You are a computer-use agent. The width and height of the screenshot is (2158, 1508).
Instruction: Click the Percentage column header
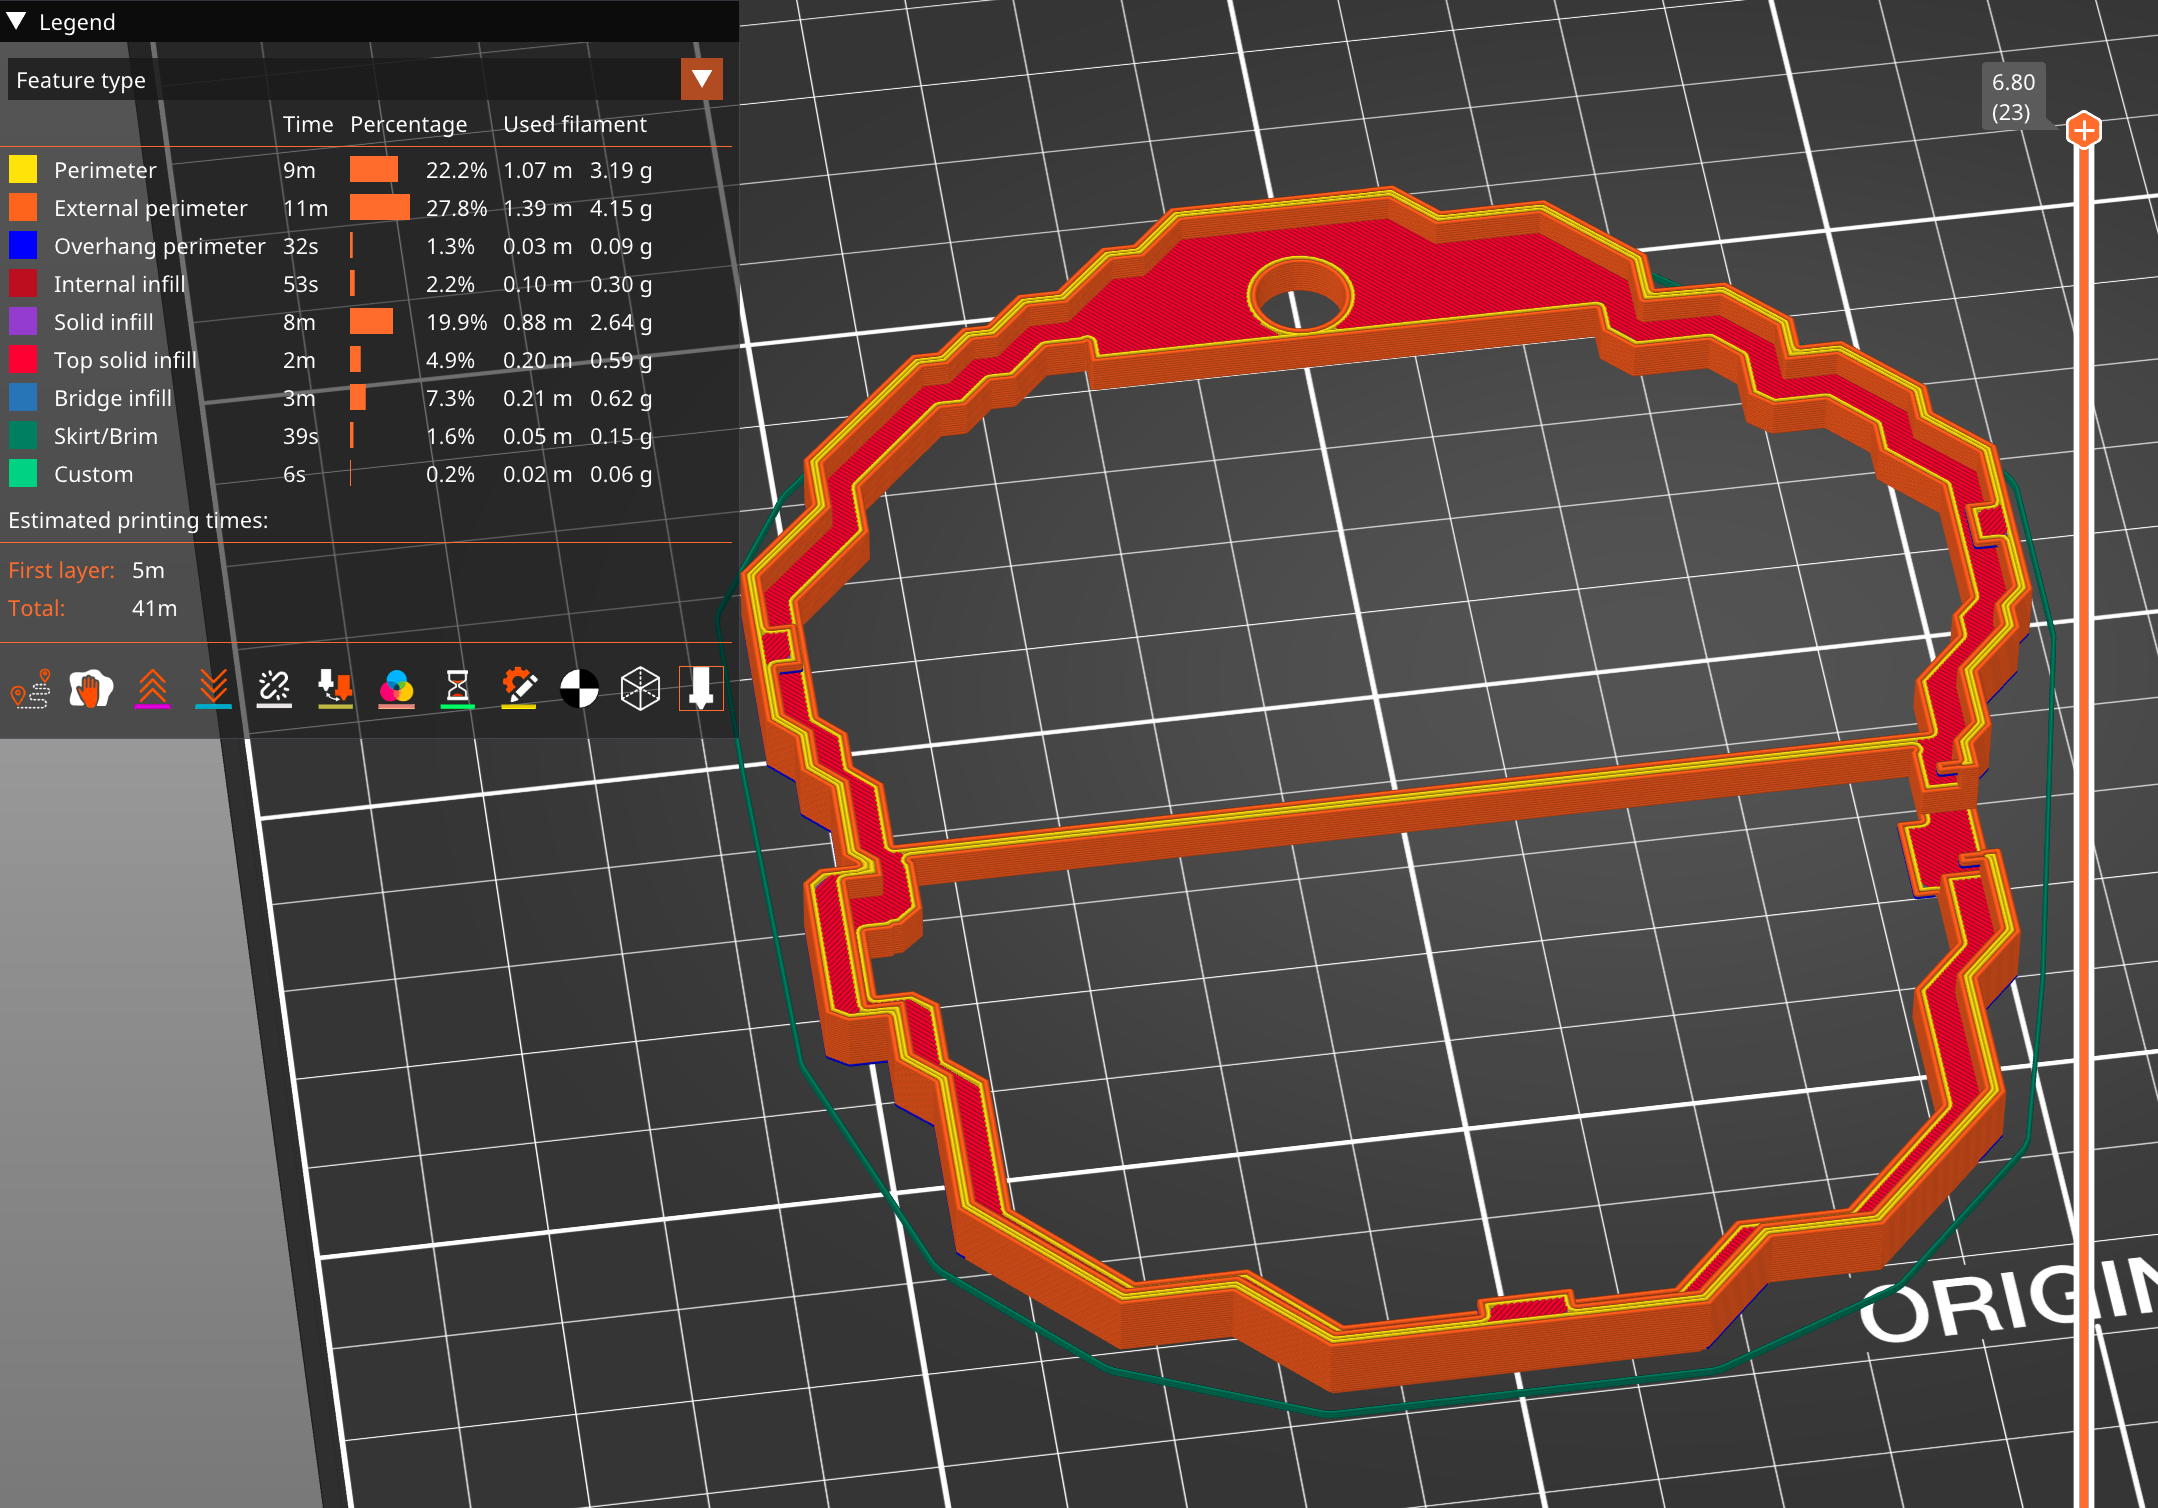pyautogui.click(x=408, y=124)
